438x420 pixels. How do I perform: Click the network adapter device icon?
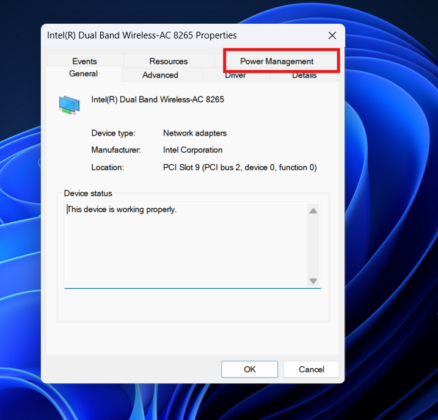(x=69, y=105)
